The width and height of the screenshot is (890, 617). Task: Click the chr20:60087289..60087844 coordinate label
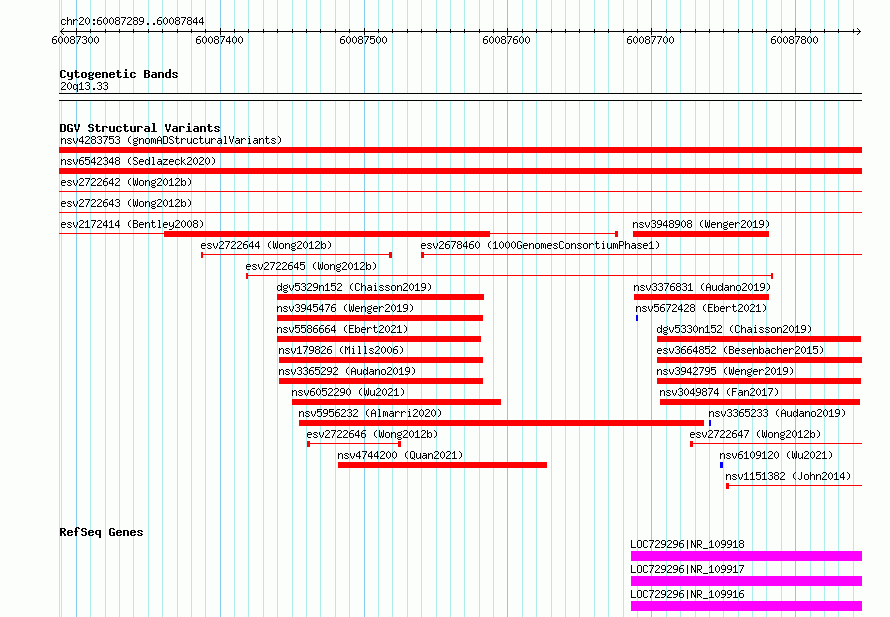pos(132,22)
